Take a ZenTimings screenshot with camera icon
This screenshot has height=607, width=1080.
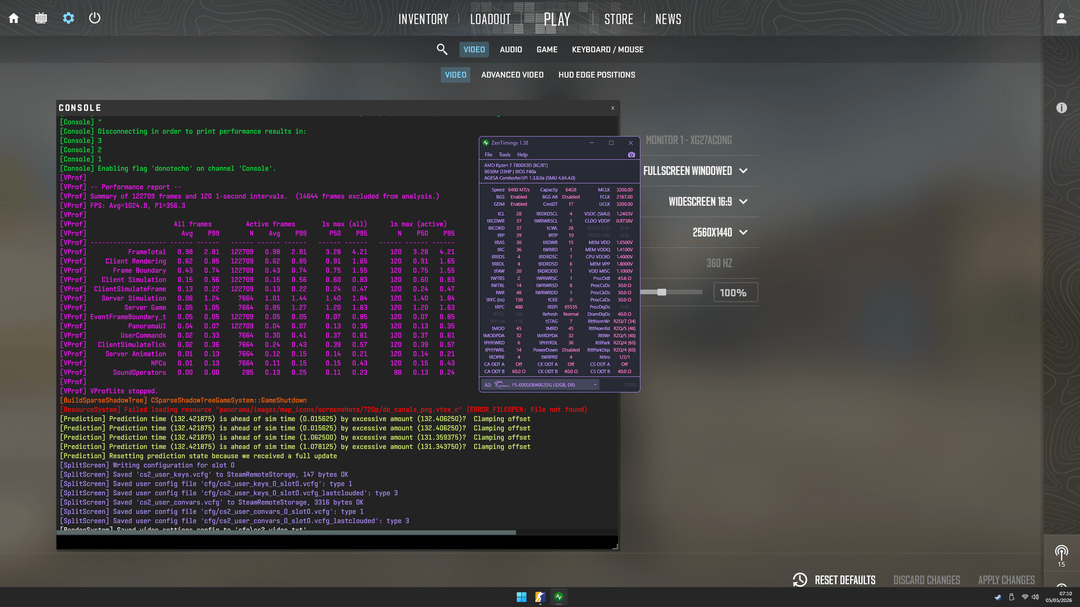631,154
